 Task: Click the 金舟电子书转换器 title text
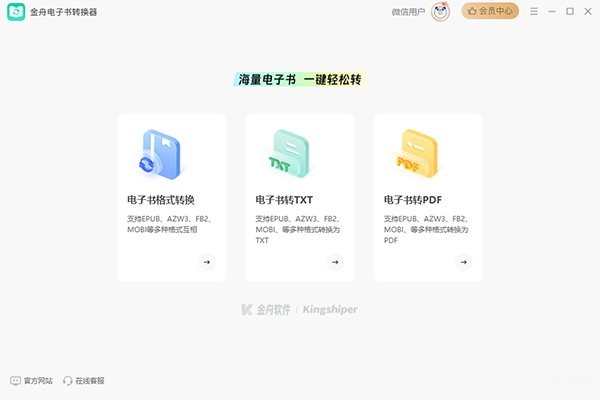click(64, 12)
